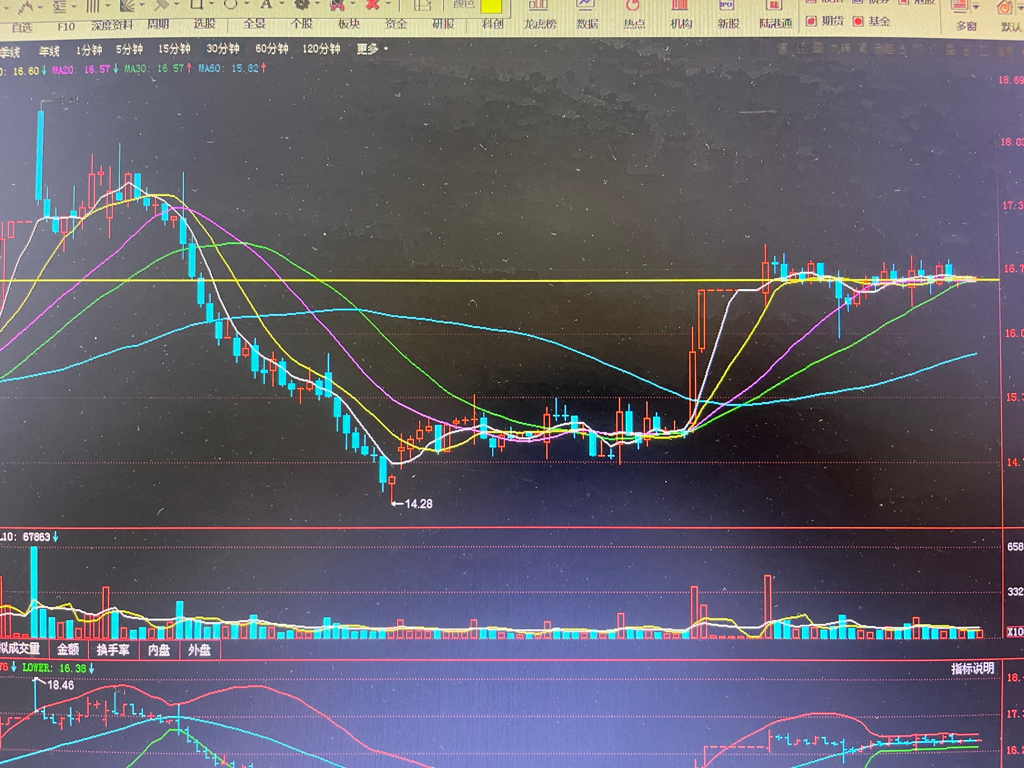Switch chart to 15分钟 period
Viewport: 1024px width, 768px height.
[x=174, y=49]
